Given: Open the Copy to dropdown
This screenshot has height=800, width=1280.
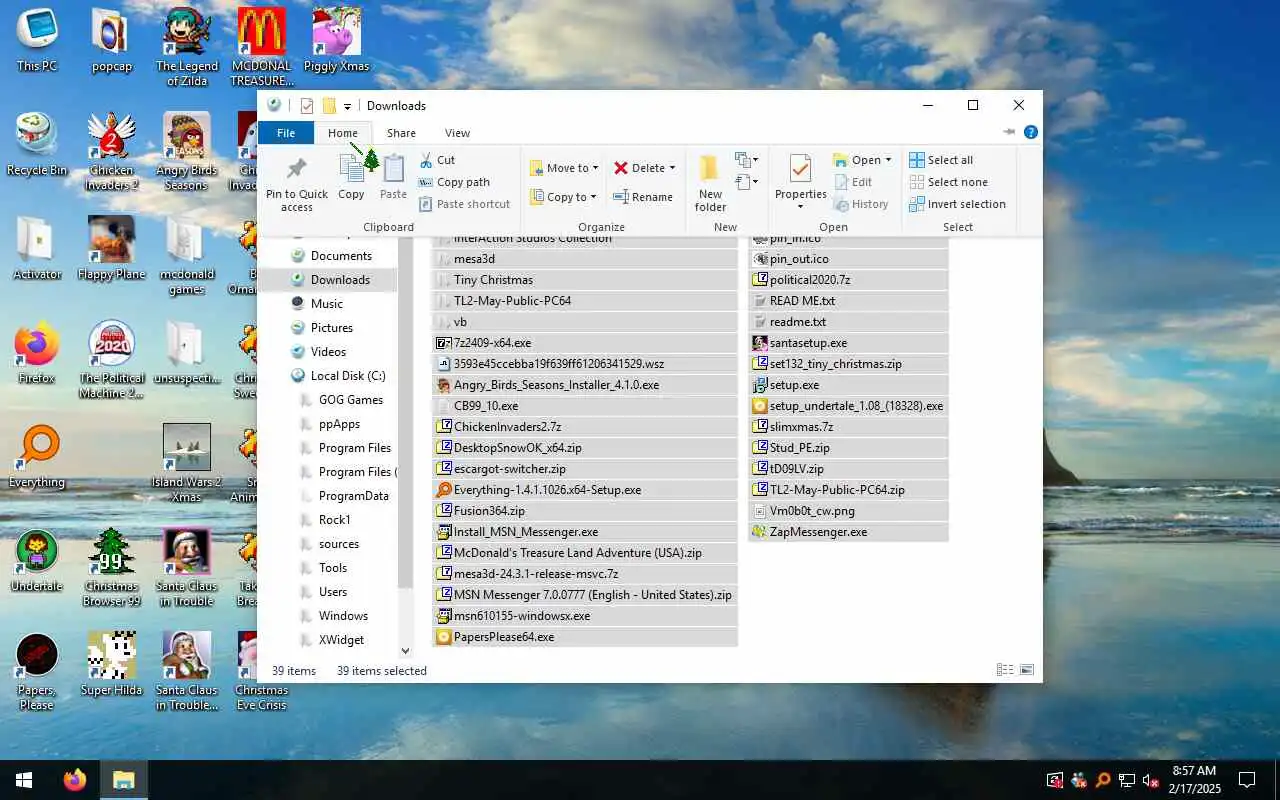Looking at the screenshot, I should (564, 197).
